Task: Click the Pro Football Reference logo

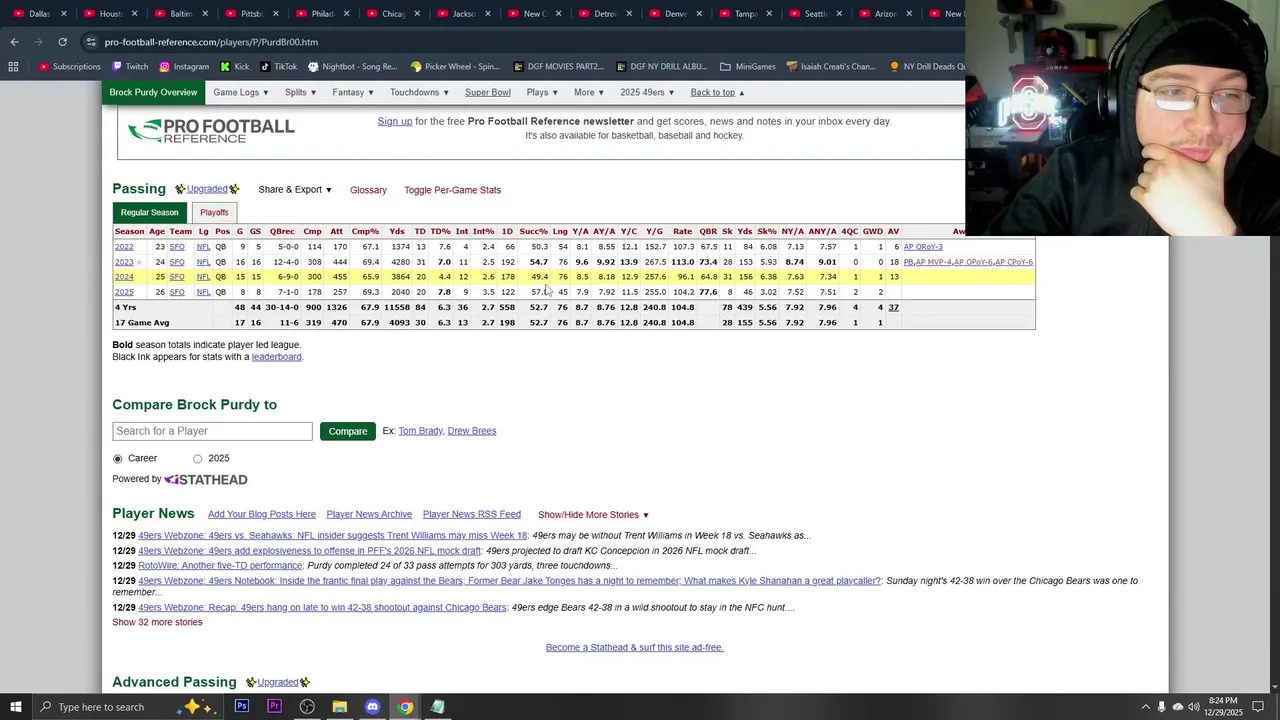Action: coord(211,131)
